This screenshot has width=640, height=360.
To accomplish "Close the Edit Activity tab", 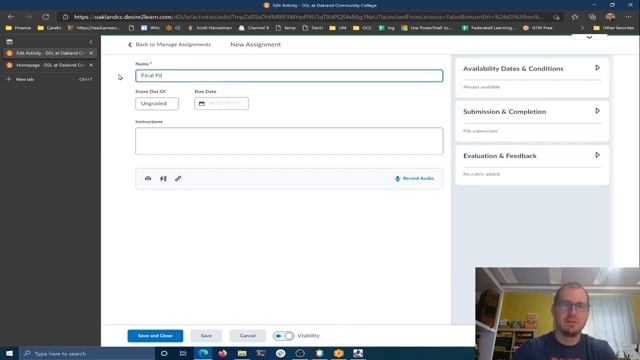I will pyautogui.click(x=91, y=53).
